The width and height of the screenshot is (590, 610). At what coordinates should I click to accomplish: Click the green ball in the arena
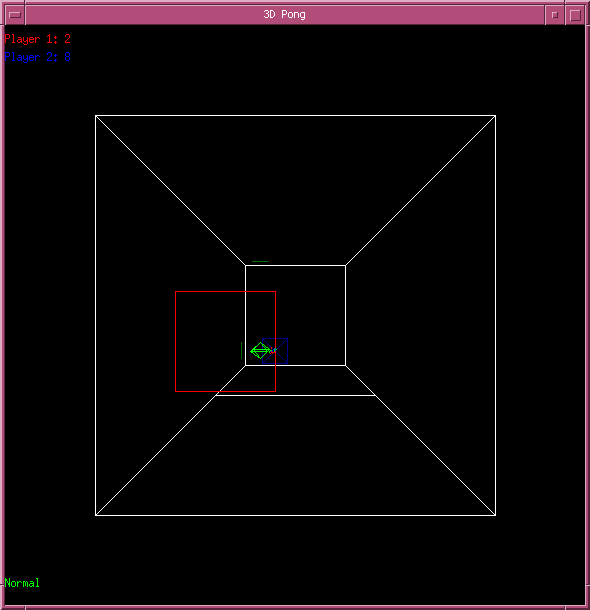coord(260,351)
